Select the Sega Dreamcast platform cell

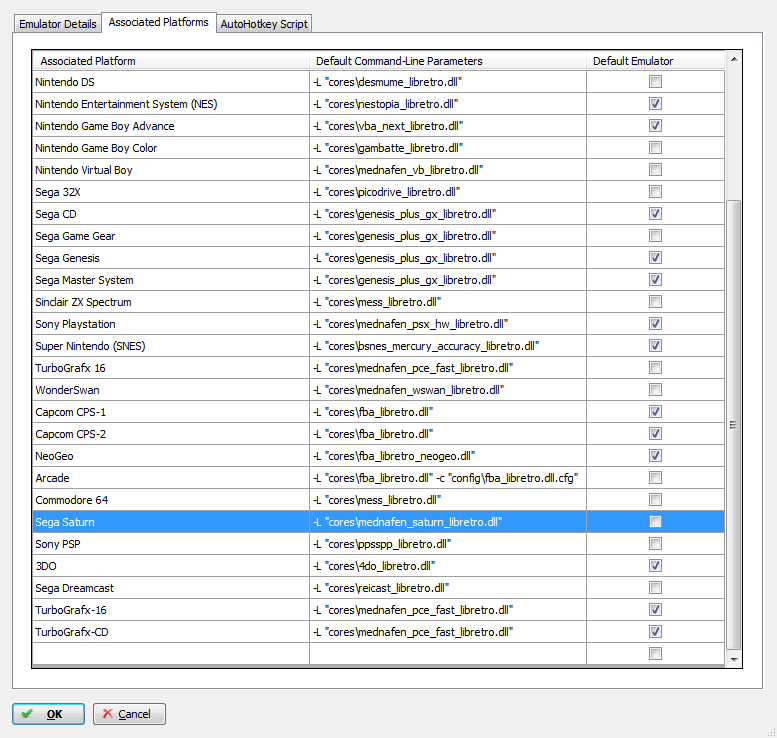pos(171,588)
